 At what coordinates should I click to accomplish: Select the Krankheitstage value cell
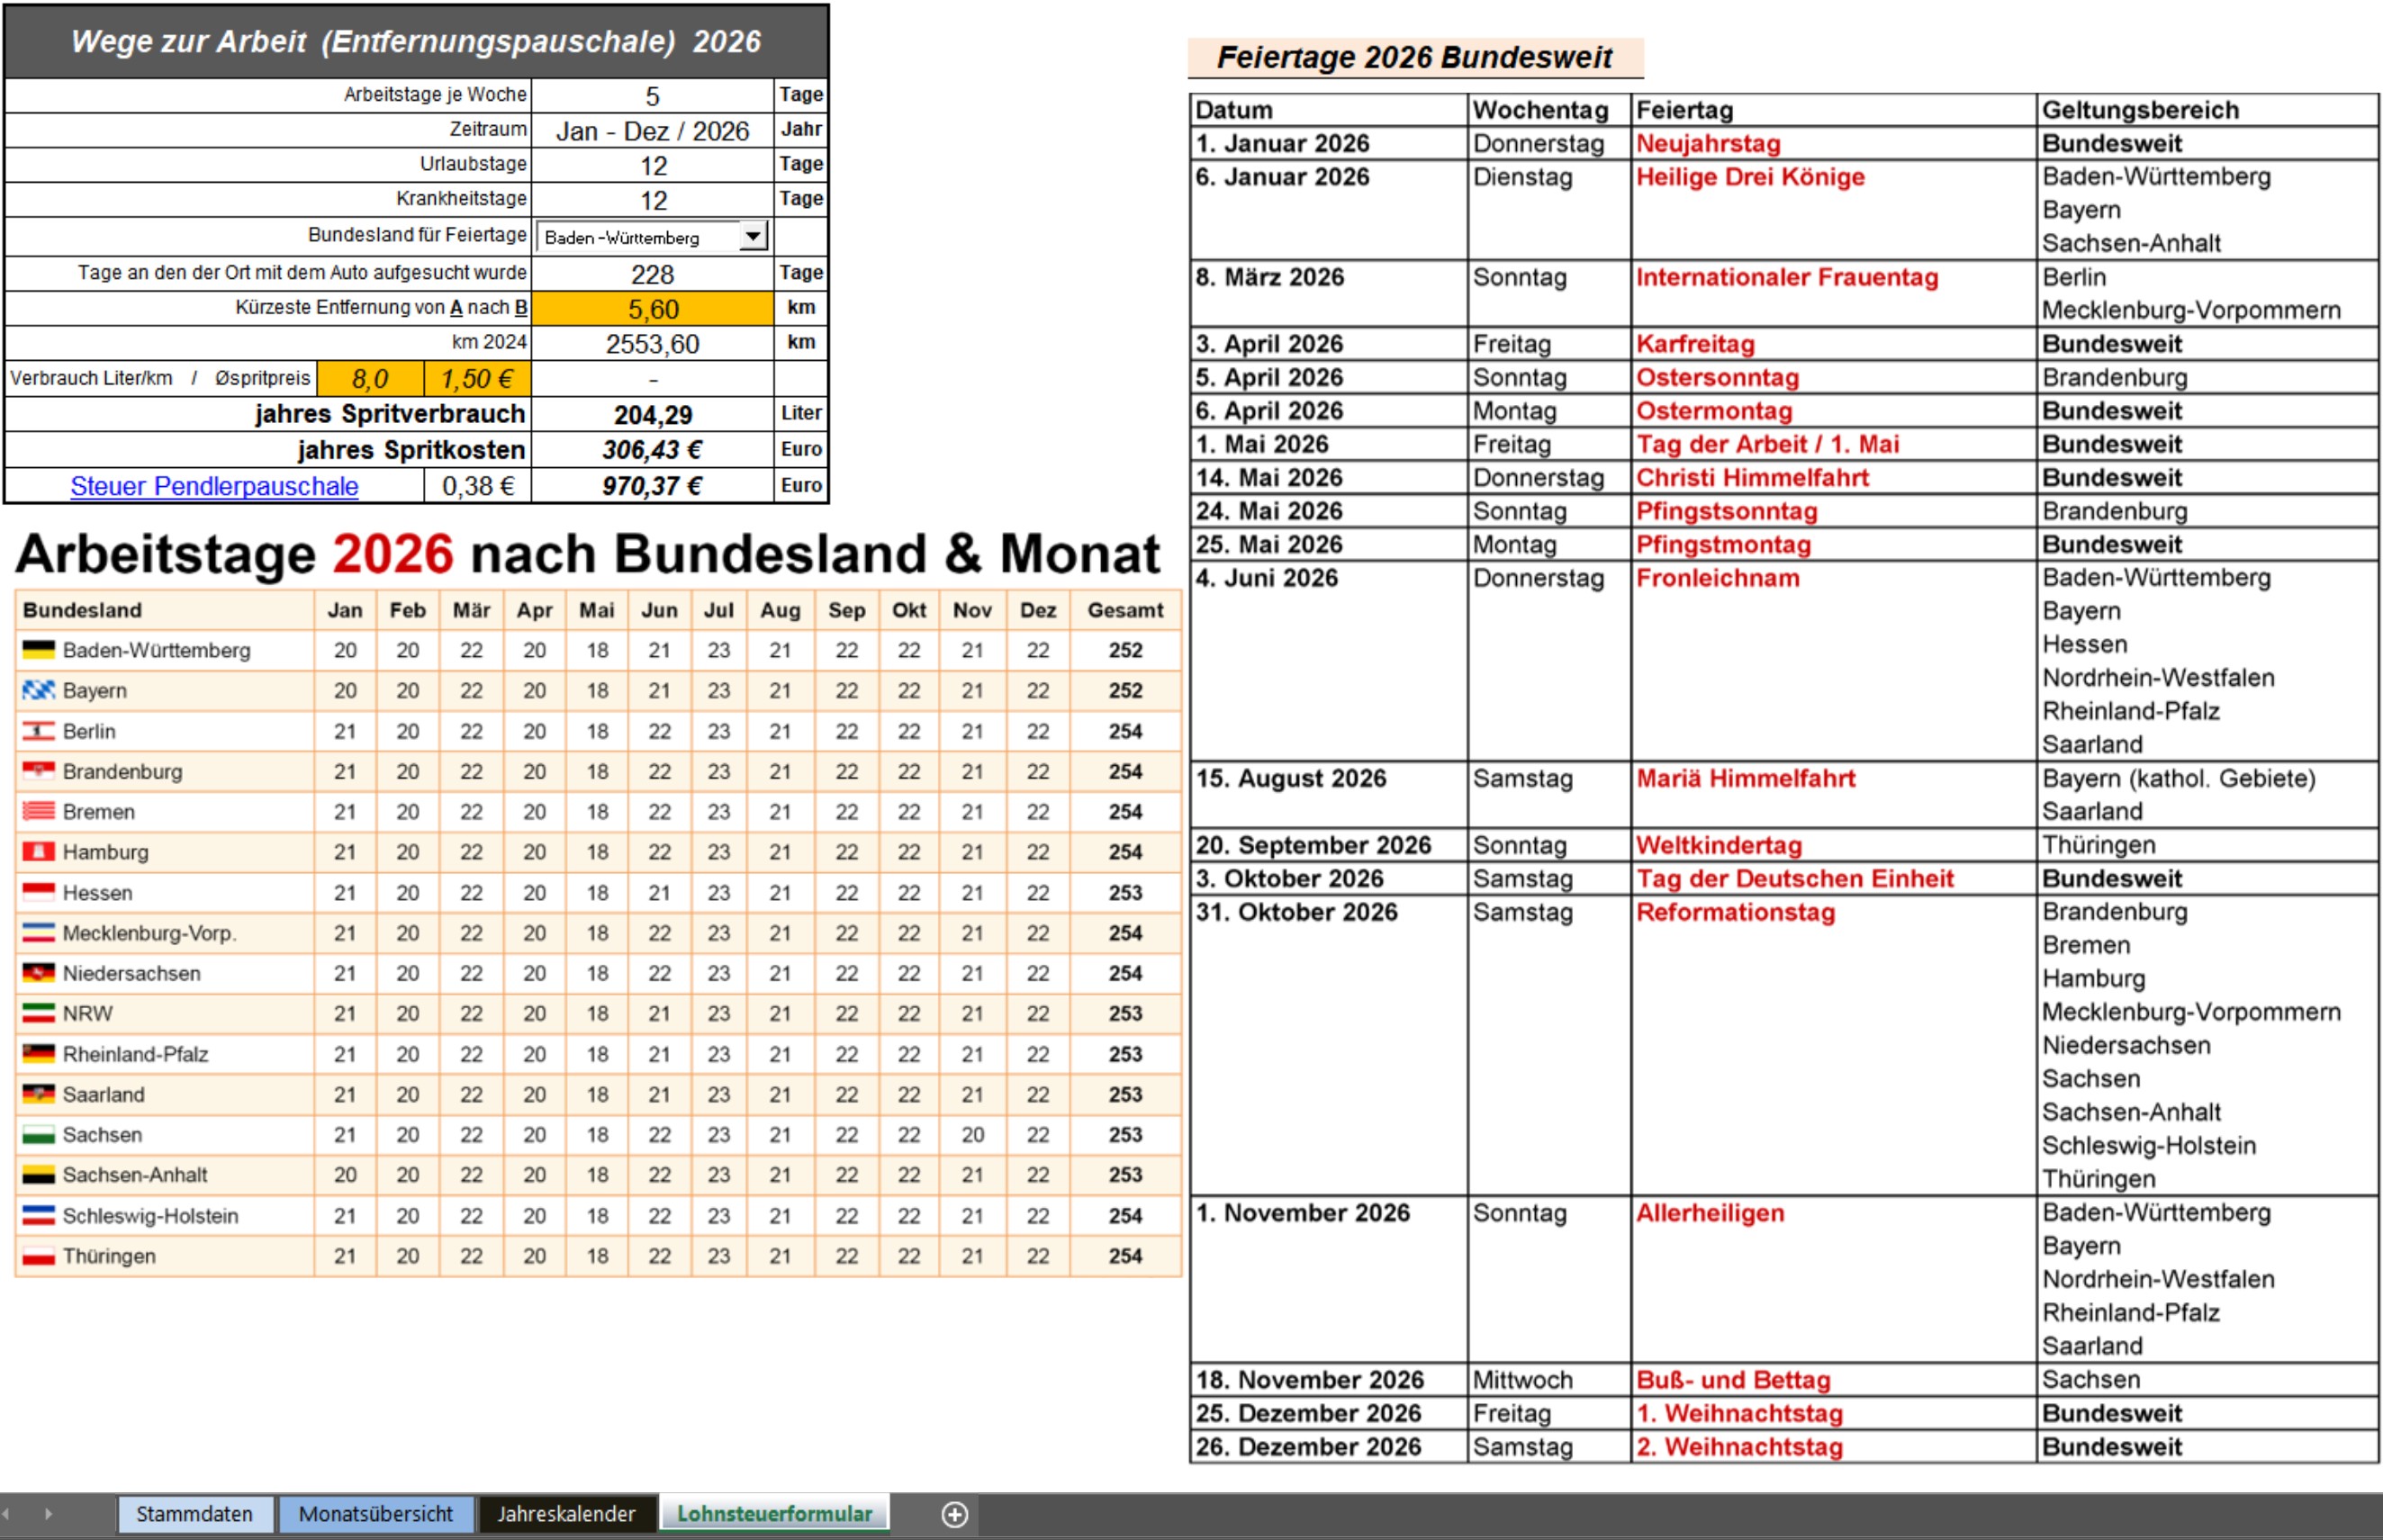652,200
